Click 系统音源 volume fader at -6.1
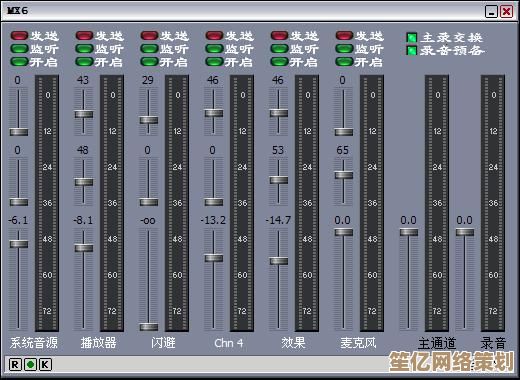 (x=19, y=244)
